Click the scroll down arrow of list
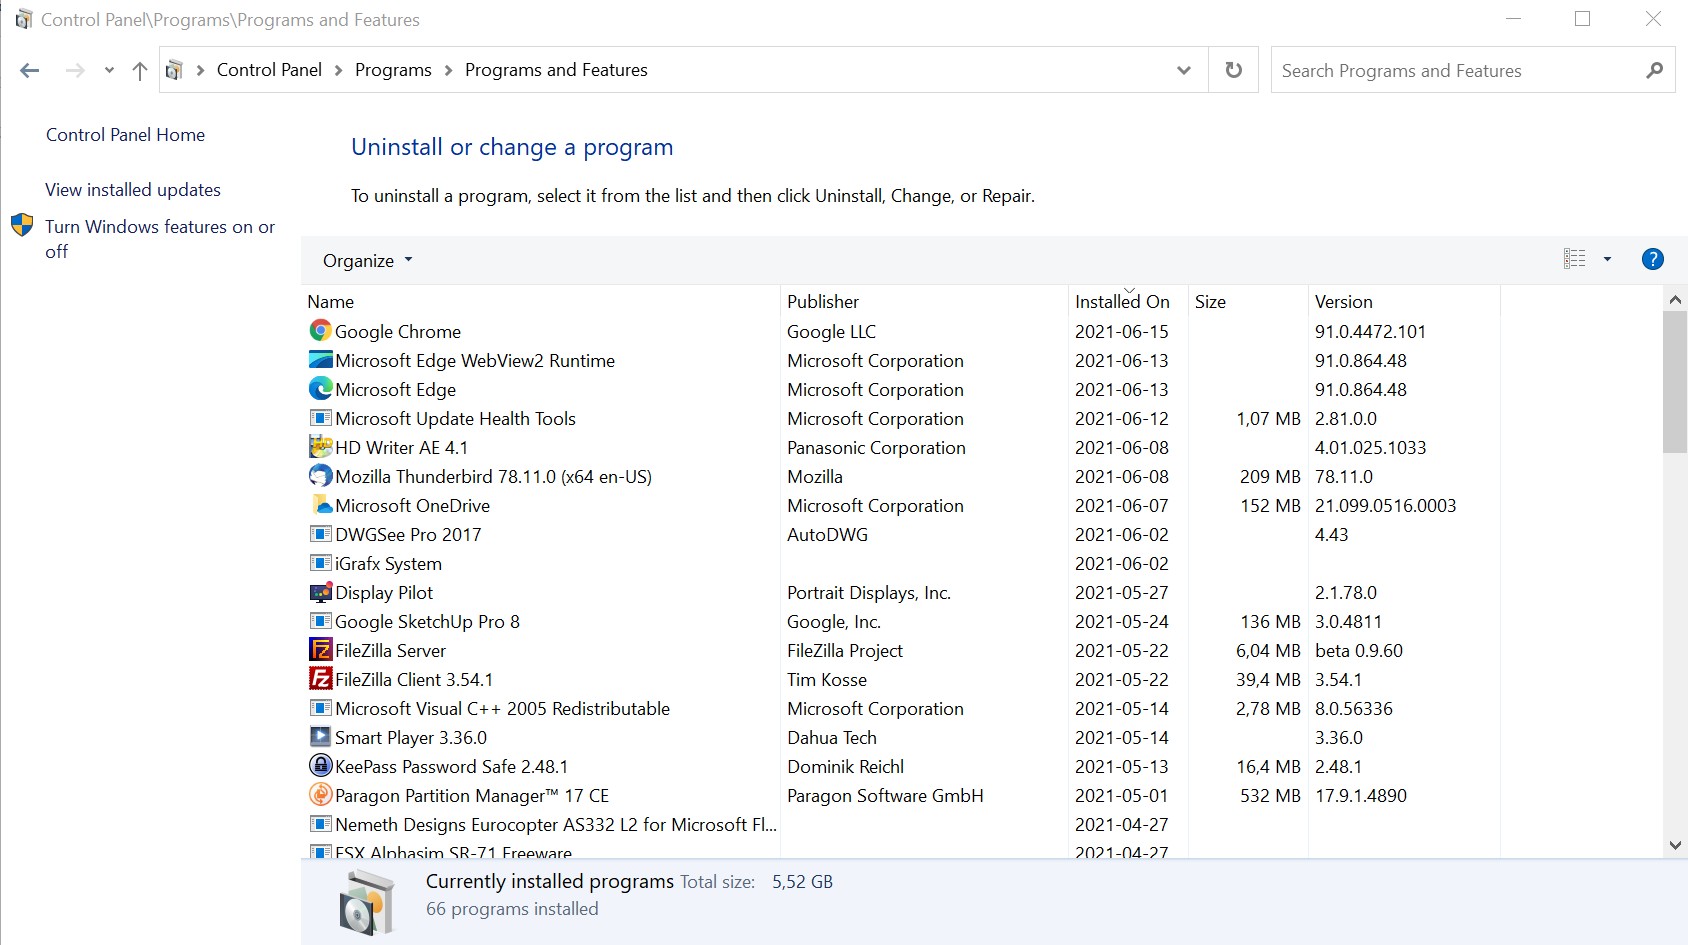Screen dimensions: 1688x945 coord(1675,845)
